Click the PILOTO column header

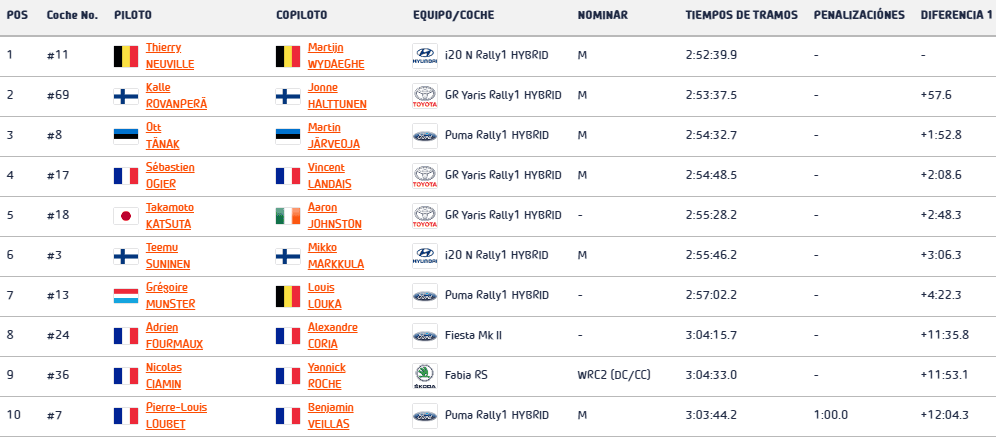pos(133,15)
